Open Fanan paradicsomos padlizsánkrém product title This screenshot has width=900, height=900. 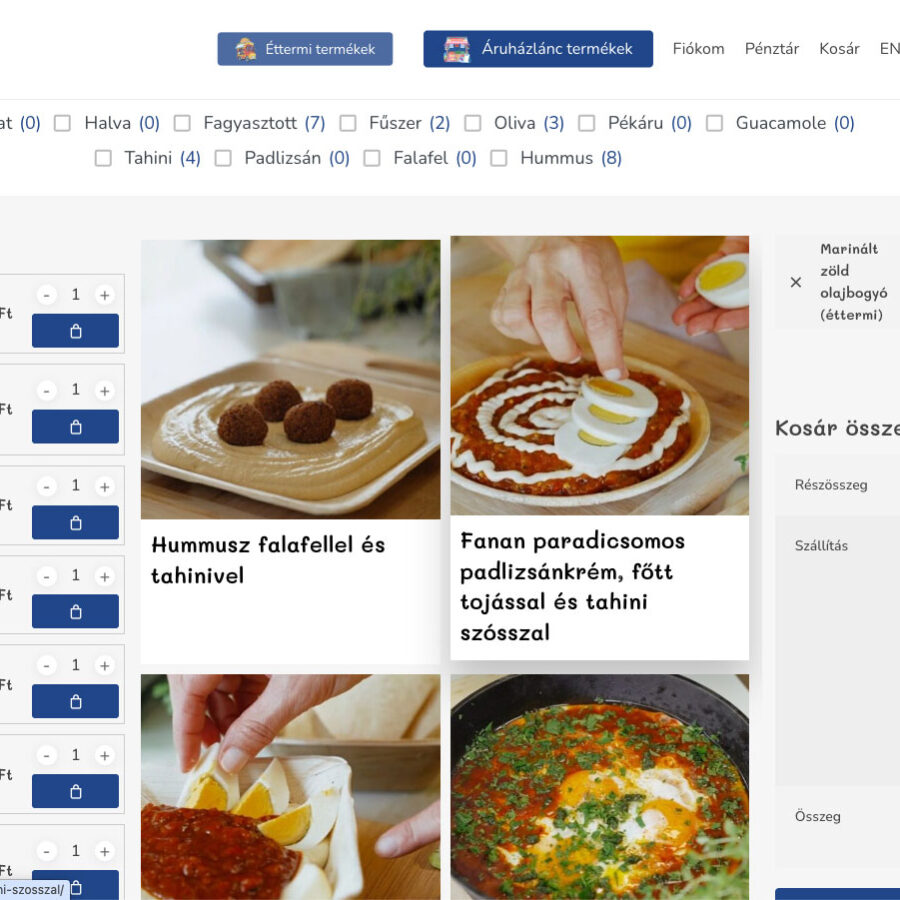click(572, 586)
